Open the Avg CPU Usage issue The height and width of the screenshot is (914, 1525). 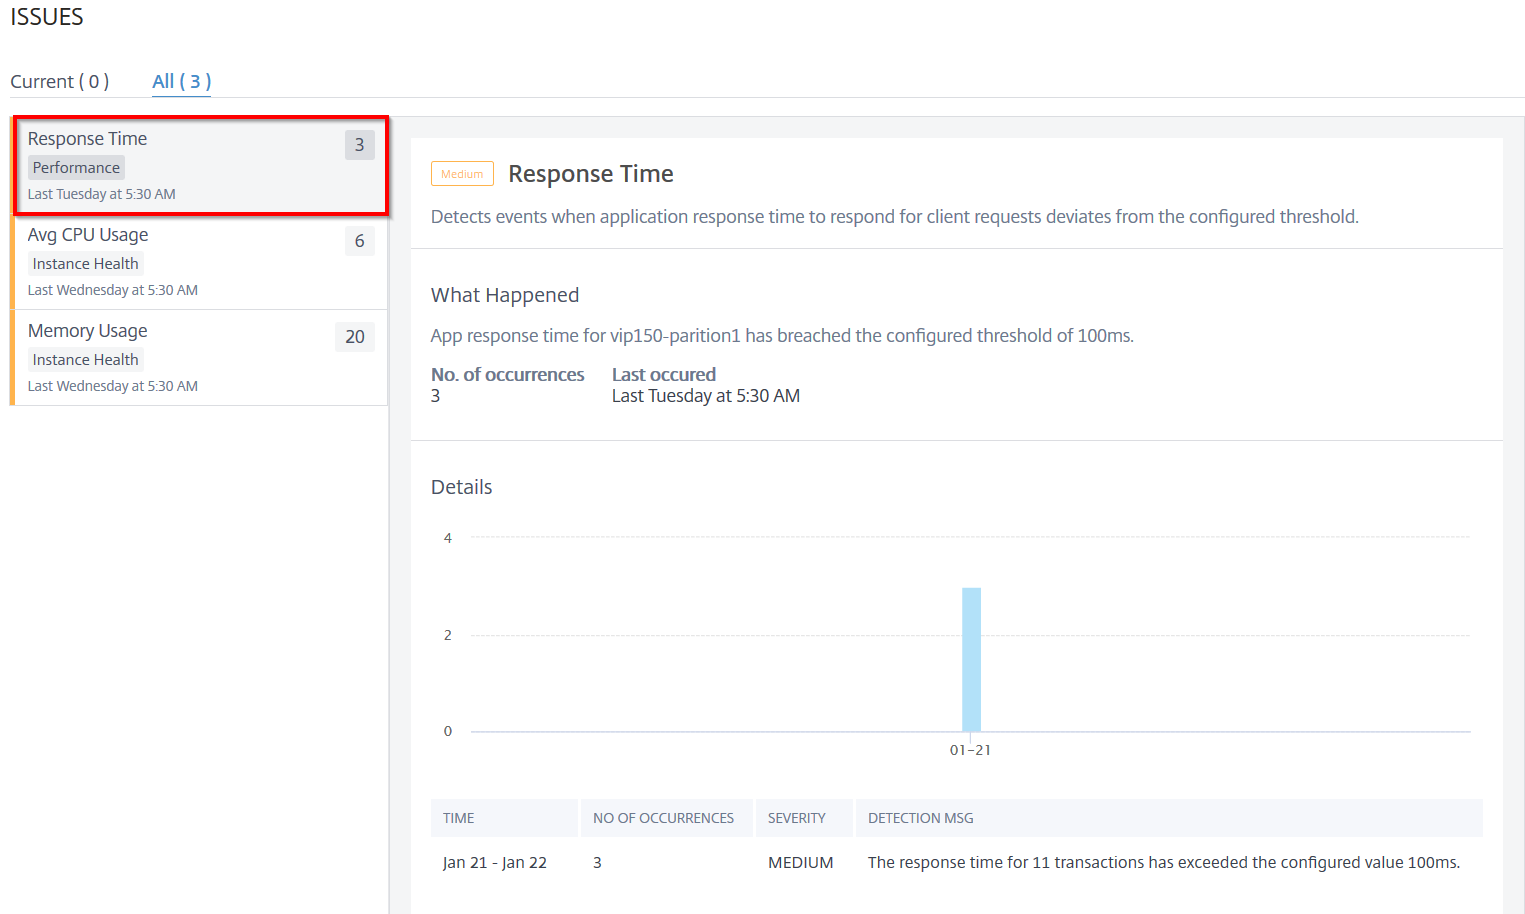coord(199,262)
